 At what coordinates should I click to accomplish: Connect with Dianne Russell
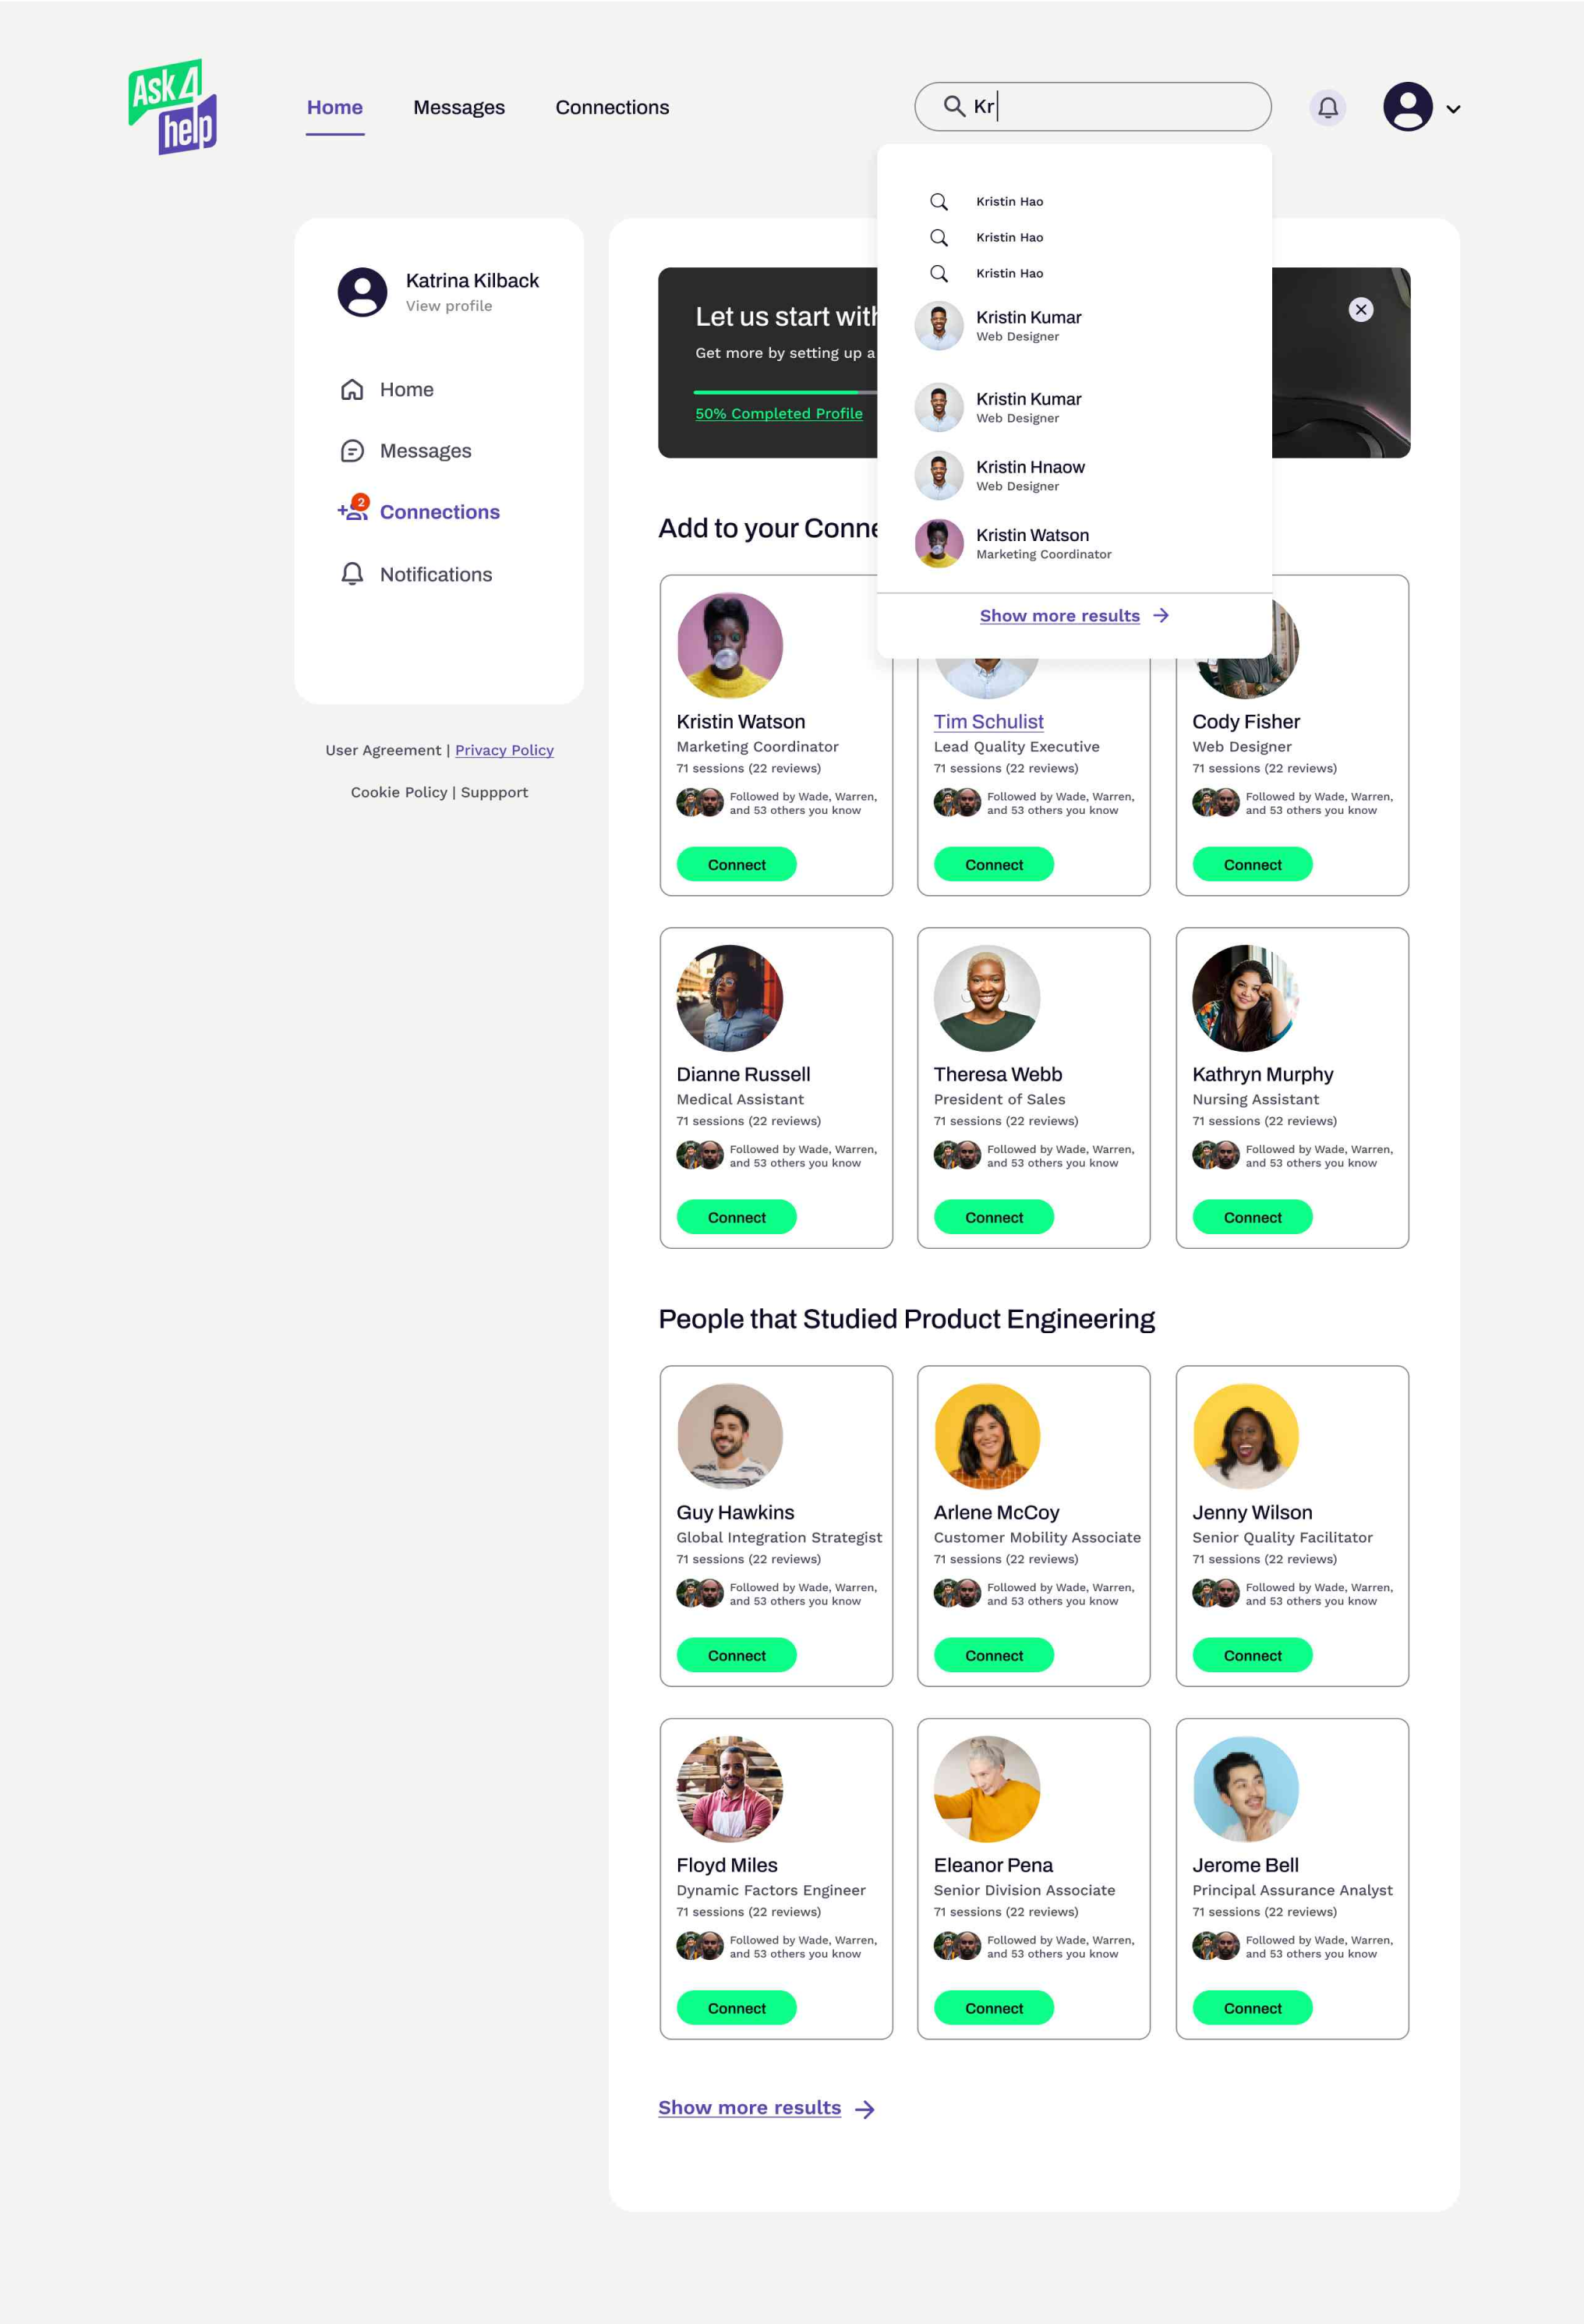736,1217
